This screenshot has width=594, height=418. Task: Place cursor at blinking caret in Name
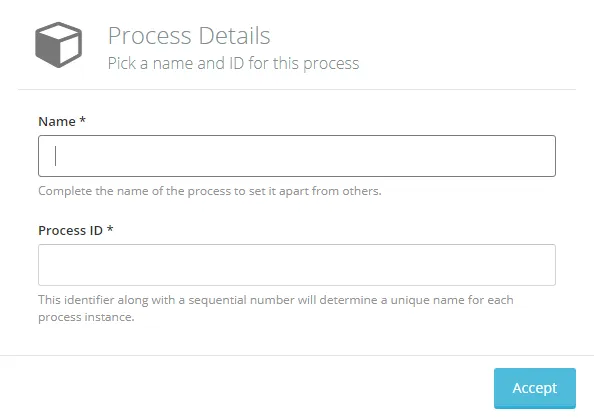(x=56, y=156)
